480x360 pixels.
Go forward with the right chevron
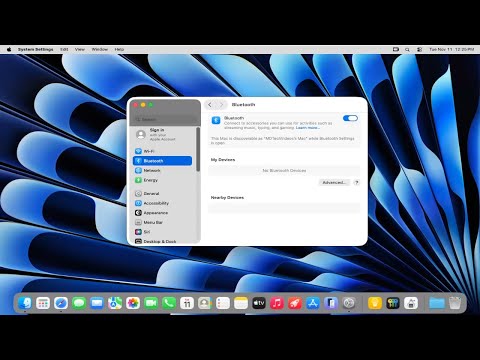pos(221,105)
